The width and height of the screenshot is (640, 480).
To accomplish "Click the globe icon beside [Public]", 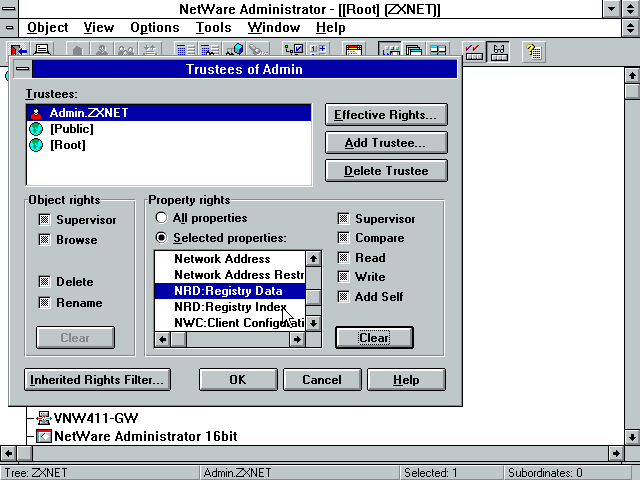I will (x=36, y=129).
